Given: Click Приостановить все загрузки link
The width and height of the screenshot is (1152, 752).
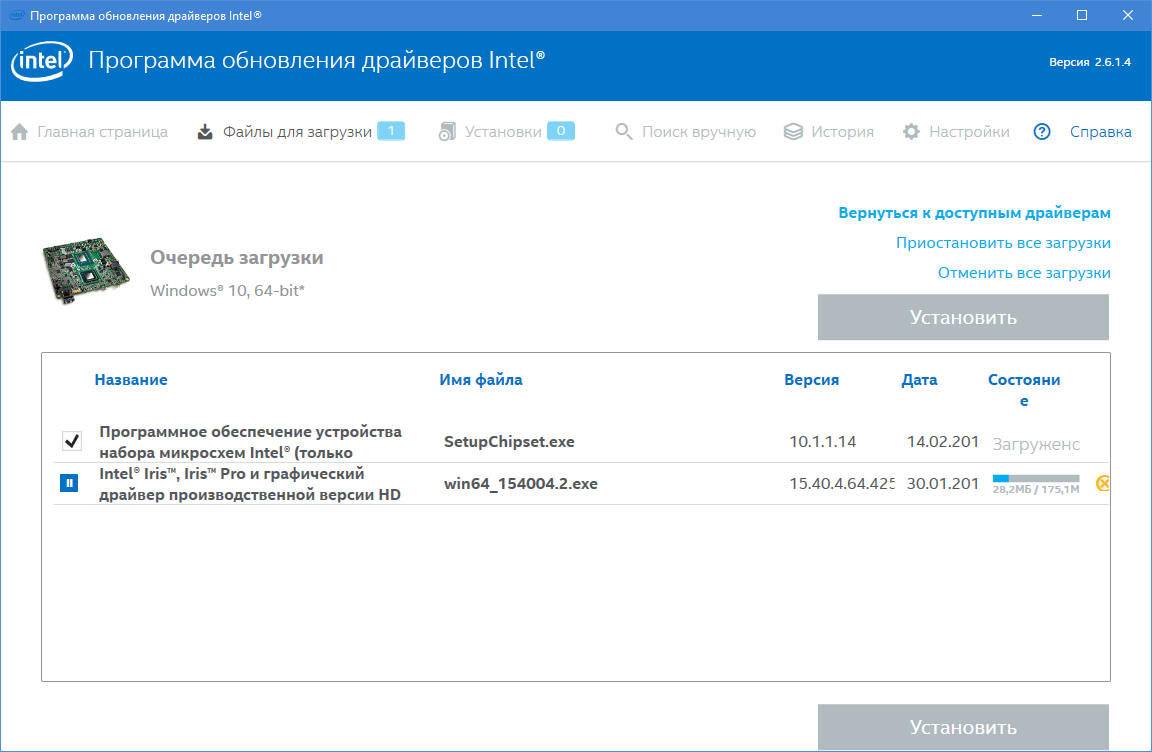Looking at the screenshot, I should pyautogui.click(x=1003, y=243).
